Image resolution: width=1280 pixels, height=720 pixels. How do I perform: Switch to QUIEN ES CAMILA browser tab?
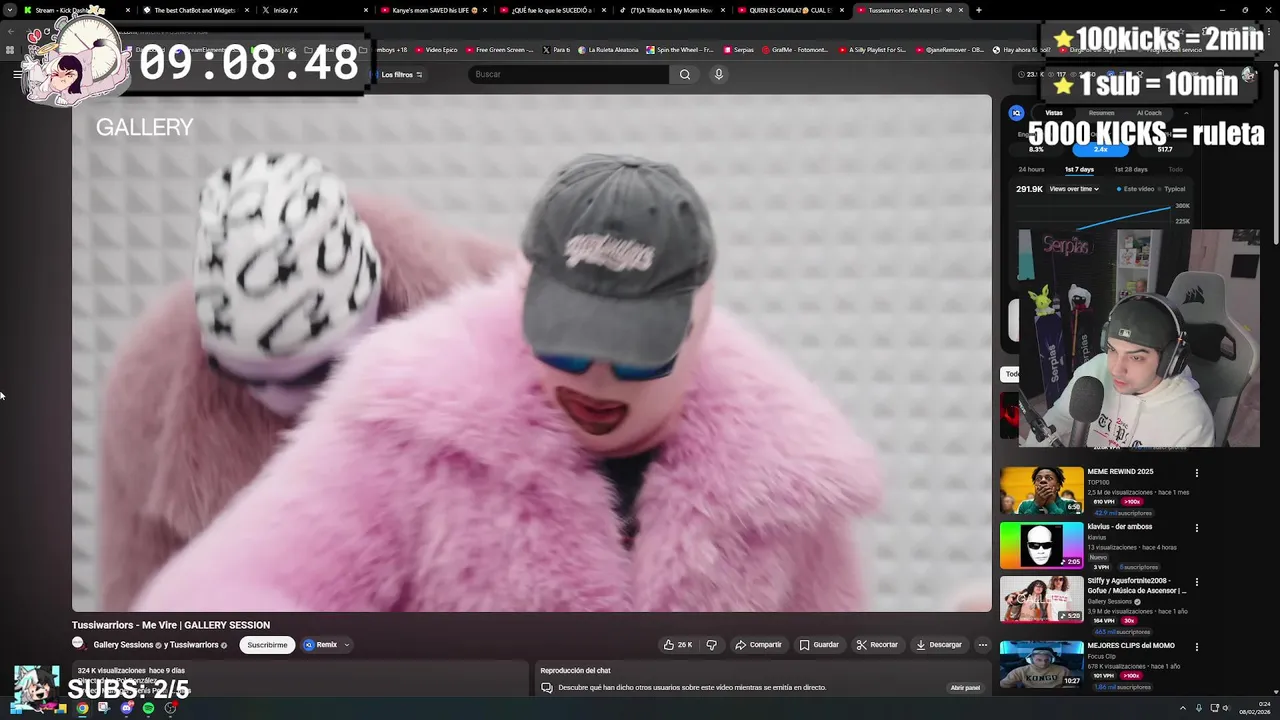click(789, 10)
